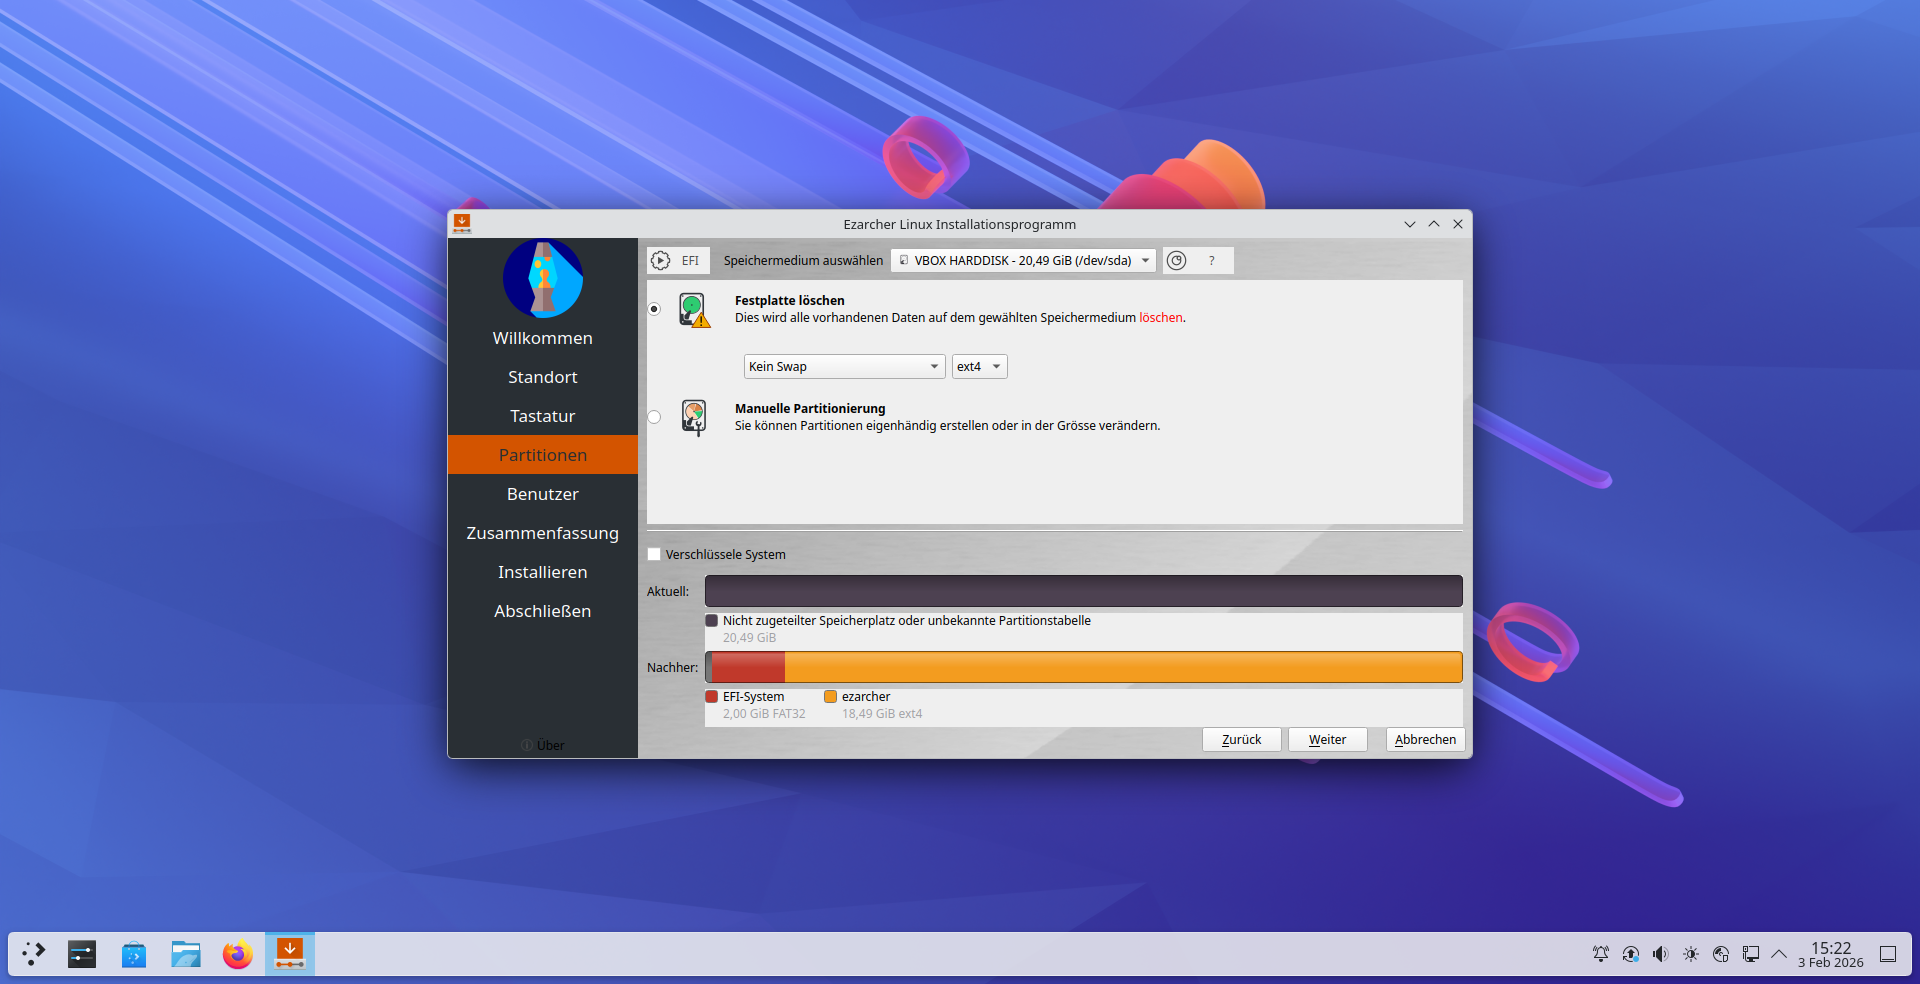Viewport: 1920px width, 984px height.
Task: Select the Manuelle Partitionierung radio option
Action: [x=655, y=417]
